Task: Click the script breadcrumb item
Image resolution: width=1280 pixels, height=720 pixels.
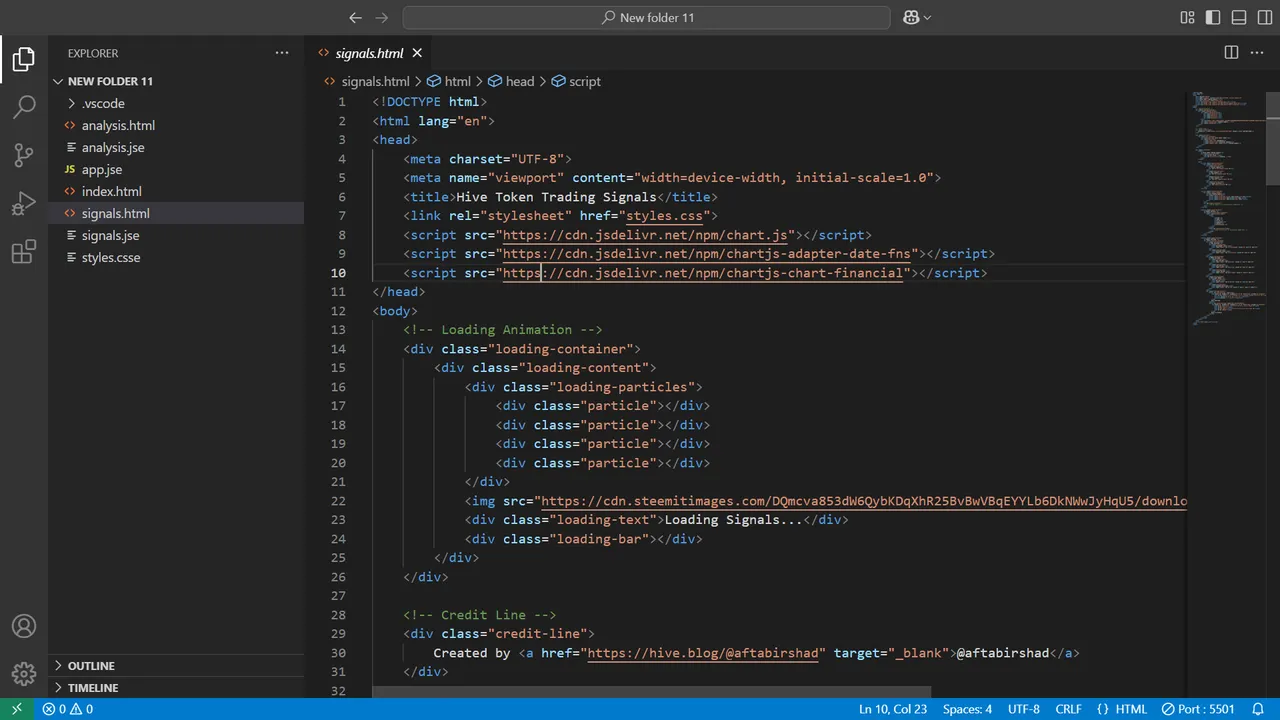Action: pyautogui.click(x=584, y=81)
